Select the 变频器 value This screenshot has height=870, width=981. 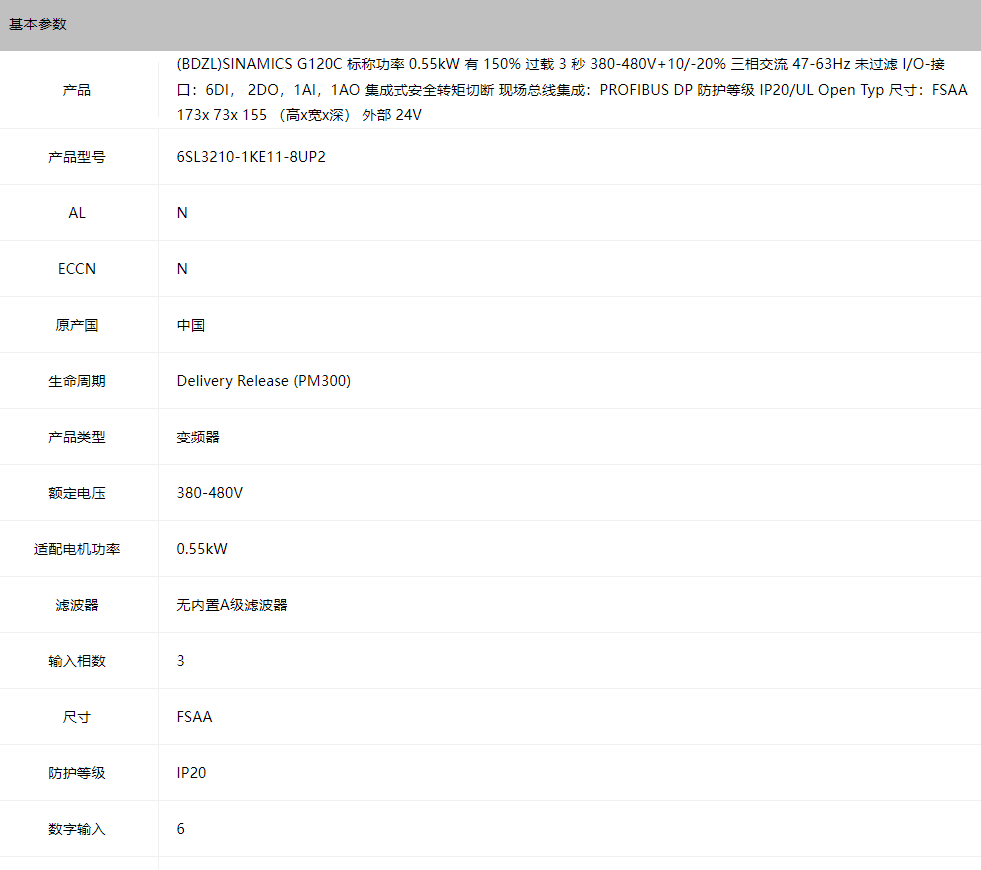[x=198, y=437]
